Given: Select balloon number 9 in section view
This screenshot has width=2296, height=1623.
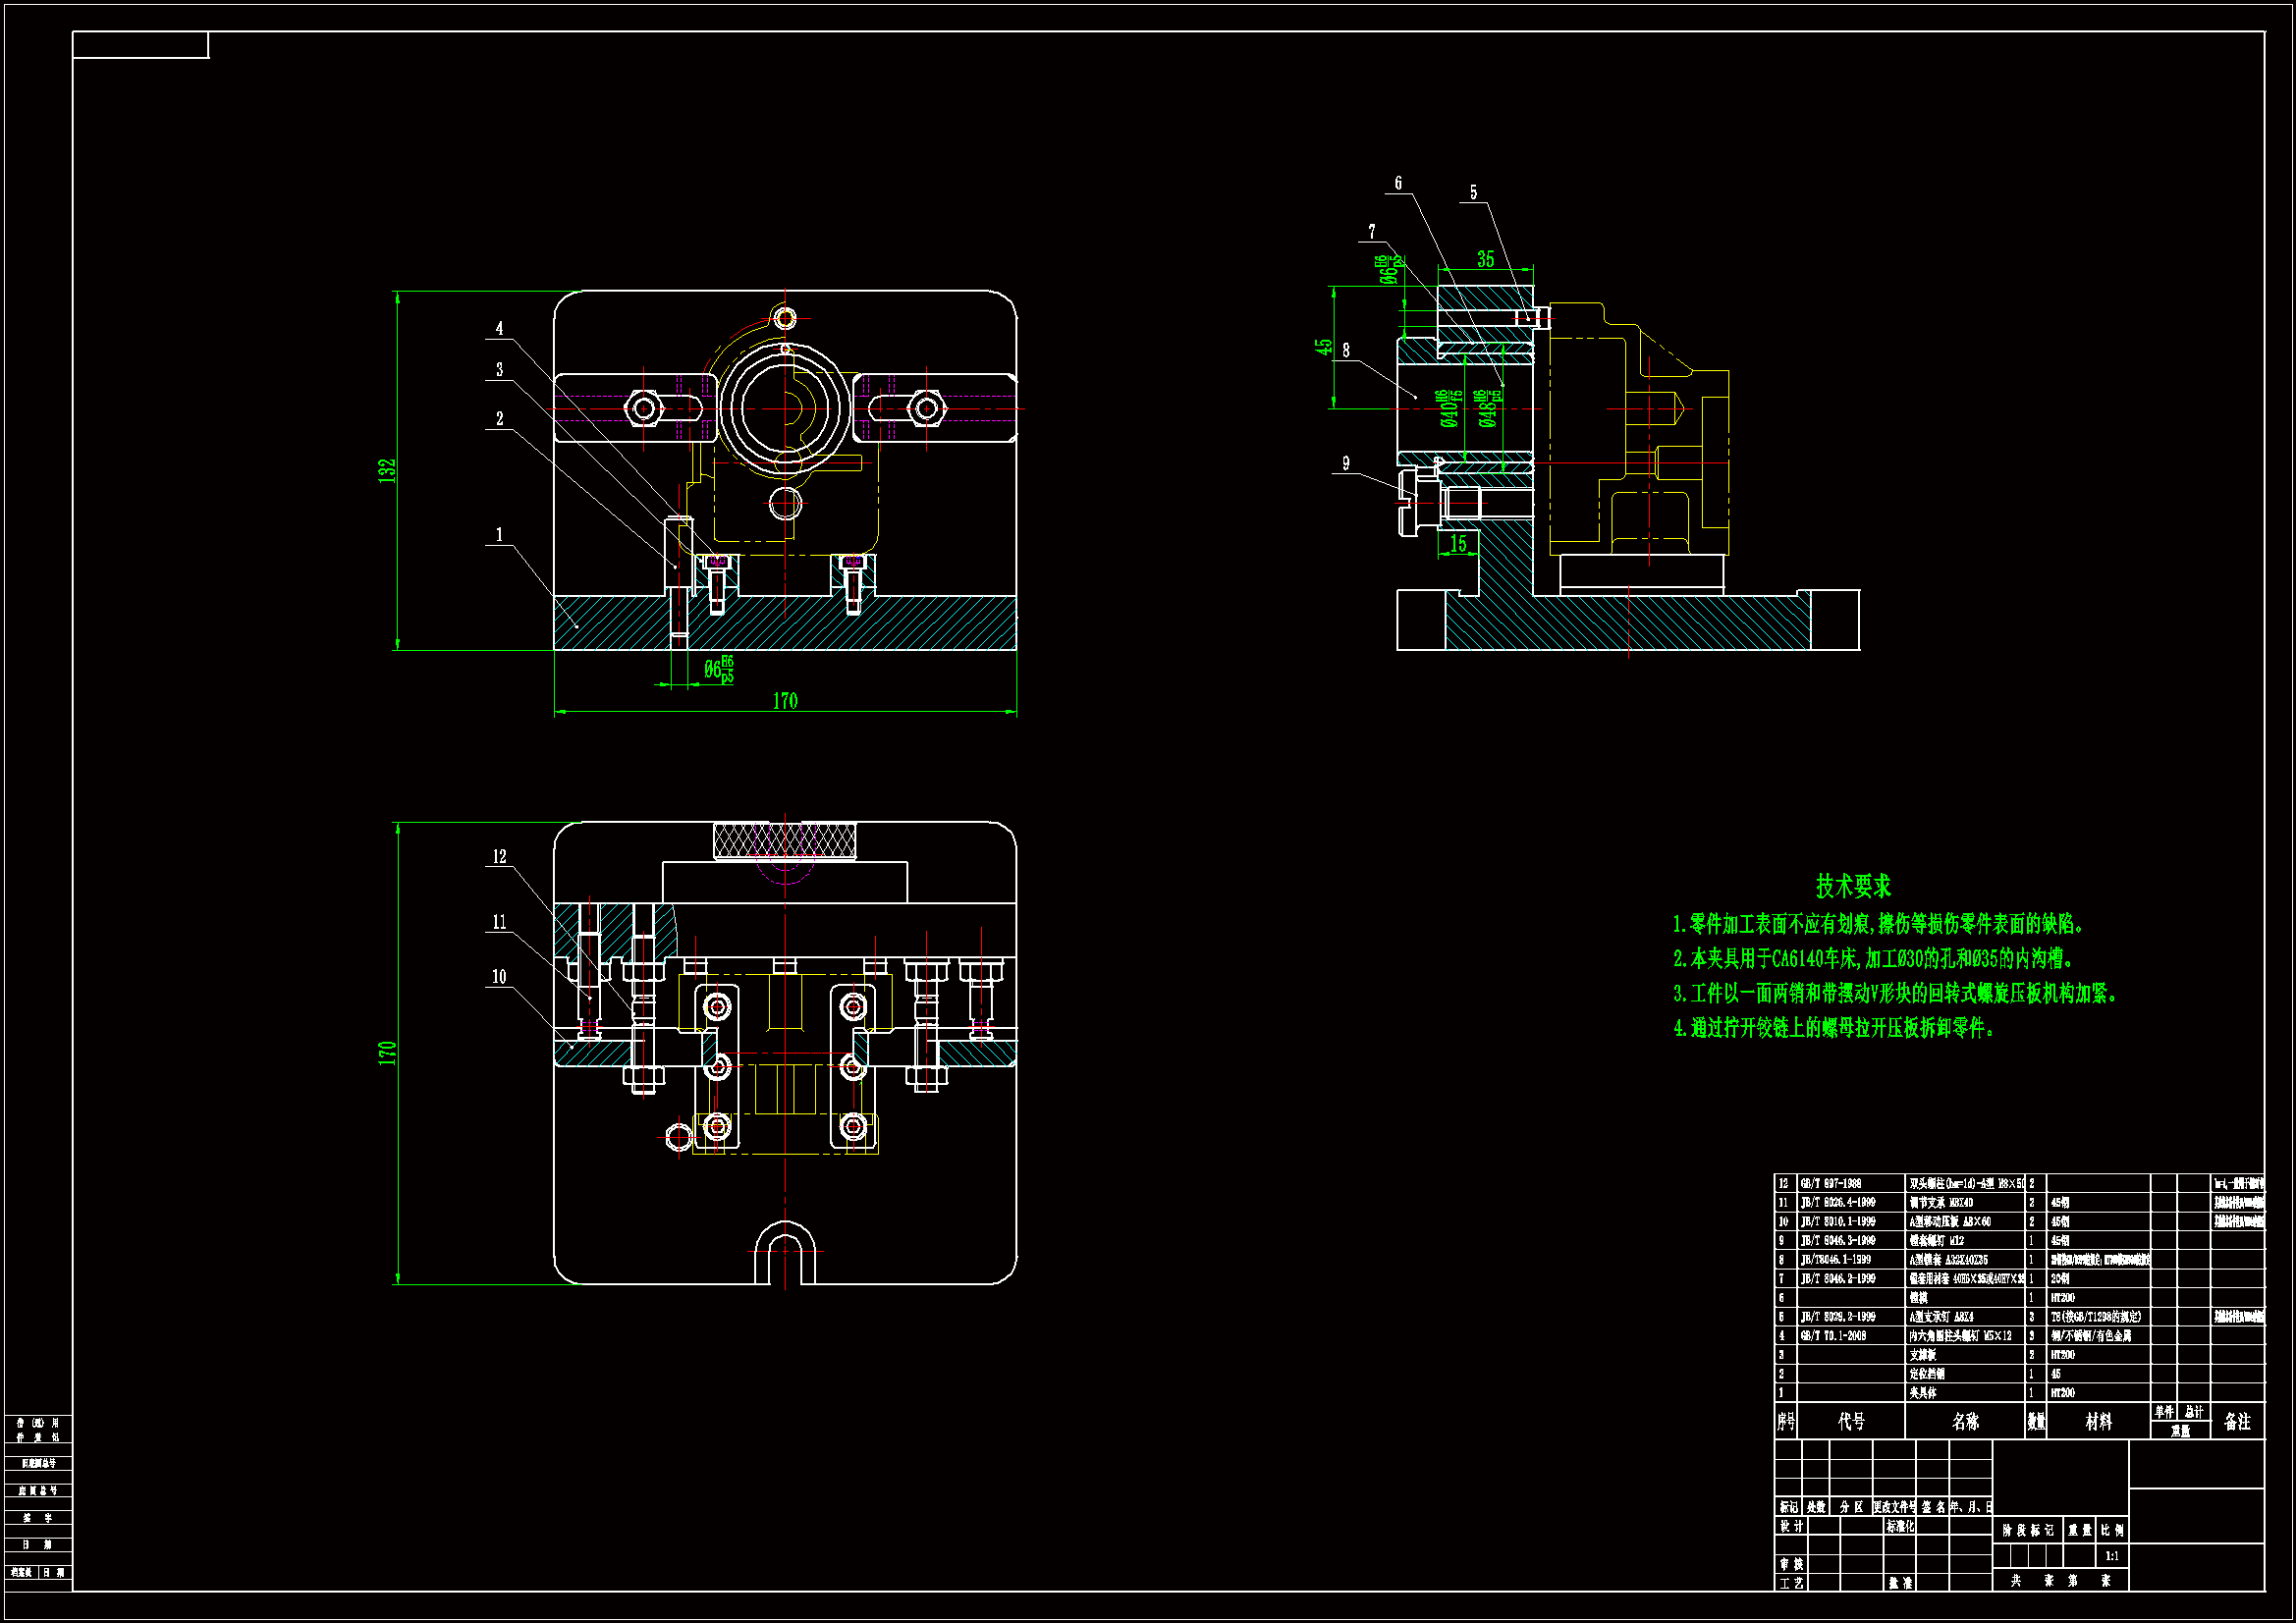Looking at the screenshot, I should coord(1346,463).
